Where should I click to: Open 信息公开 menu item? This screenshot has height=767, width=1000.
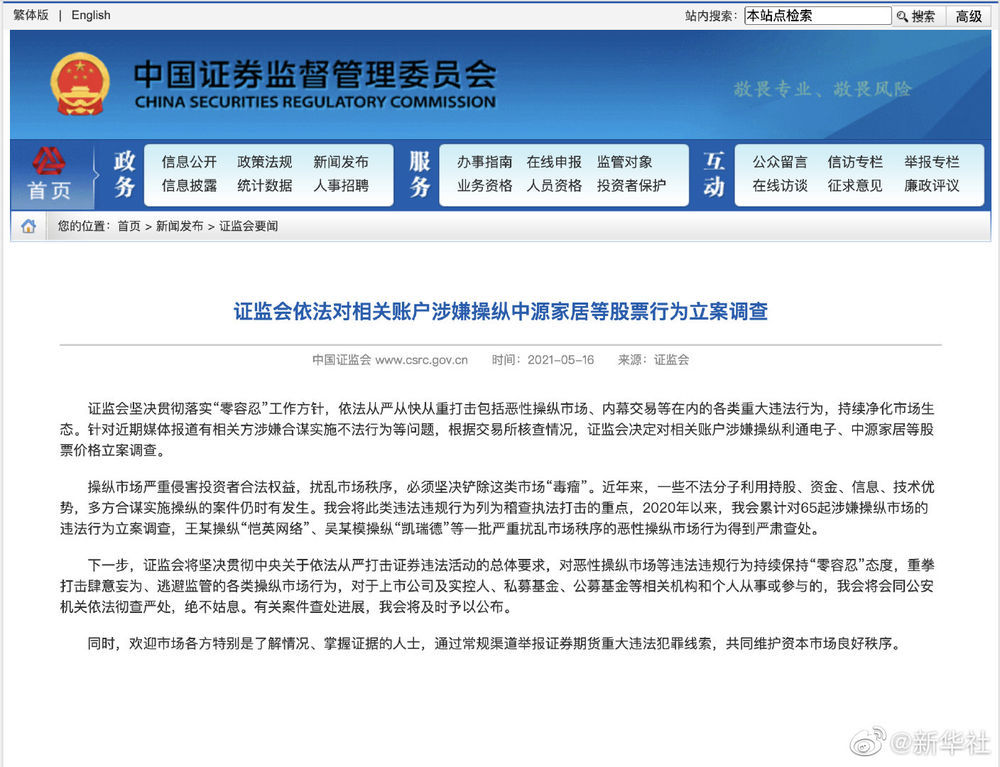(x=189, y=162)
